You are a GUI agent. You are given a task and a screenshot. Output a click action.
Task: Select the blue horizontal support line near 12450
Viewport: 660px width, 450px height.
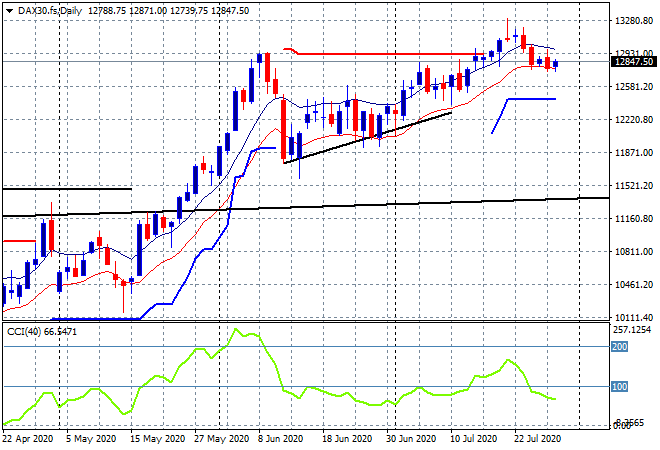coord(532,99)
